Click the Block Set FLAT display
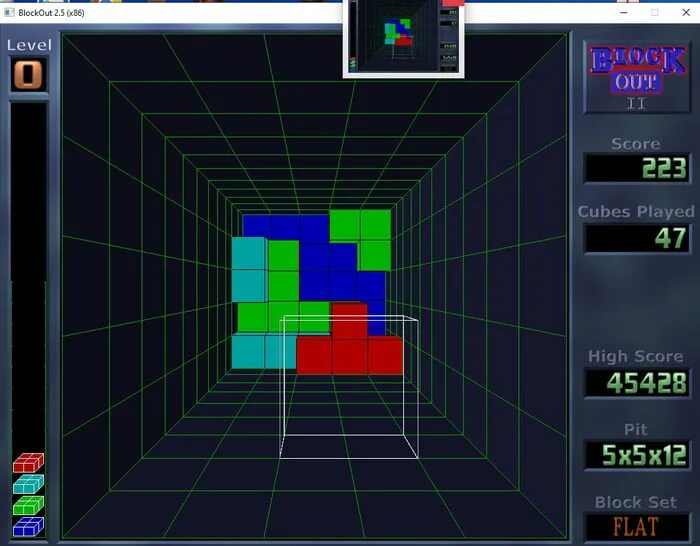The image size is (700, 546). tap(637, 527)
